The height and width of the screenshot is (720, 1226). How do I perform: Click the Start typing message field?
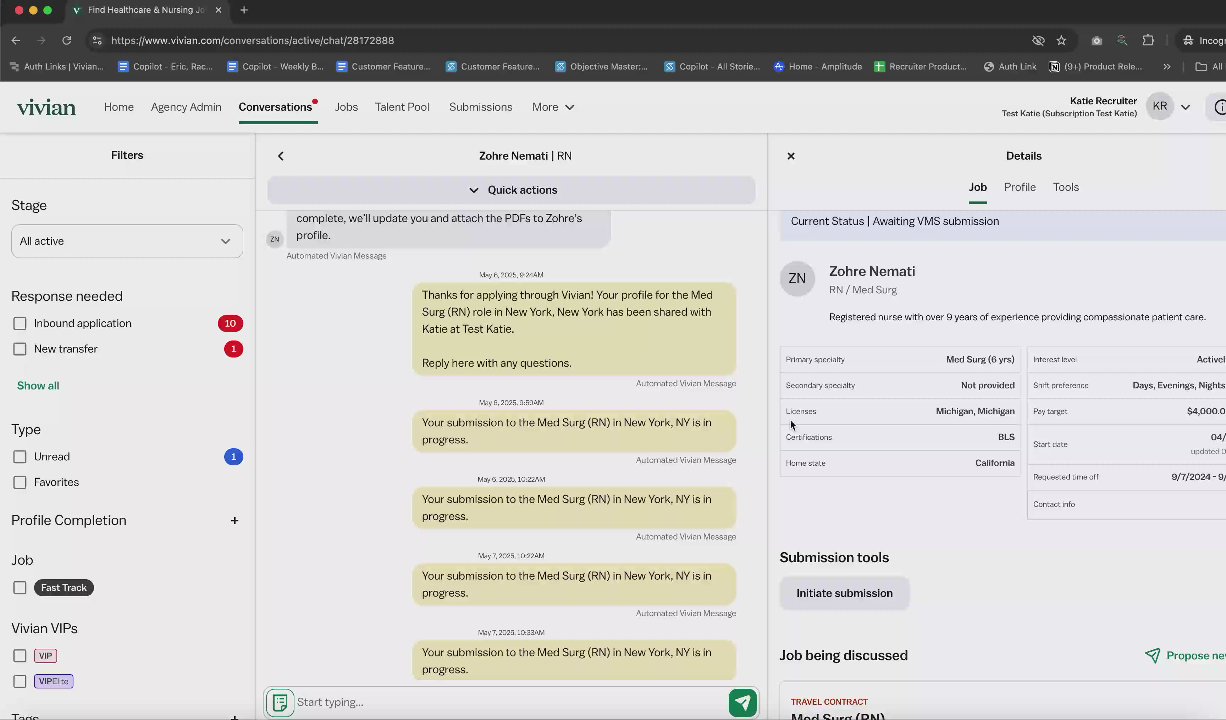(x=510, y=702)
